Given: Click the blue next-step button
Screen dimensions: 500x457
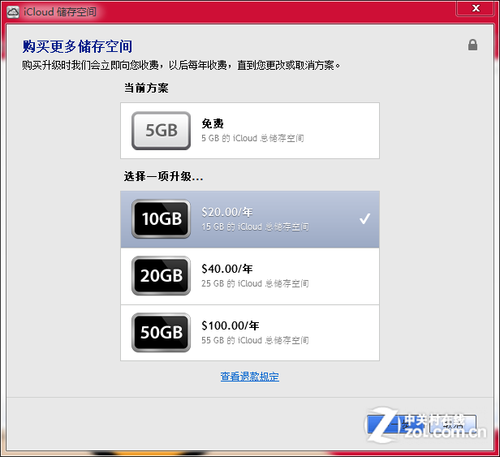Looking at the screenshot, I should click(395, 424).
